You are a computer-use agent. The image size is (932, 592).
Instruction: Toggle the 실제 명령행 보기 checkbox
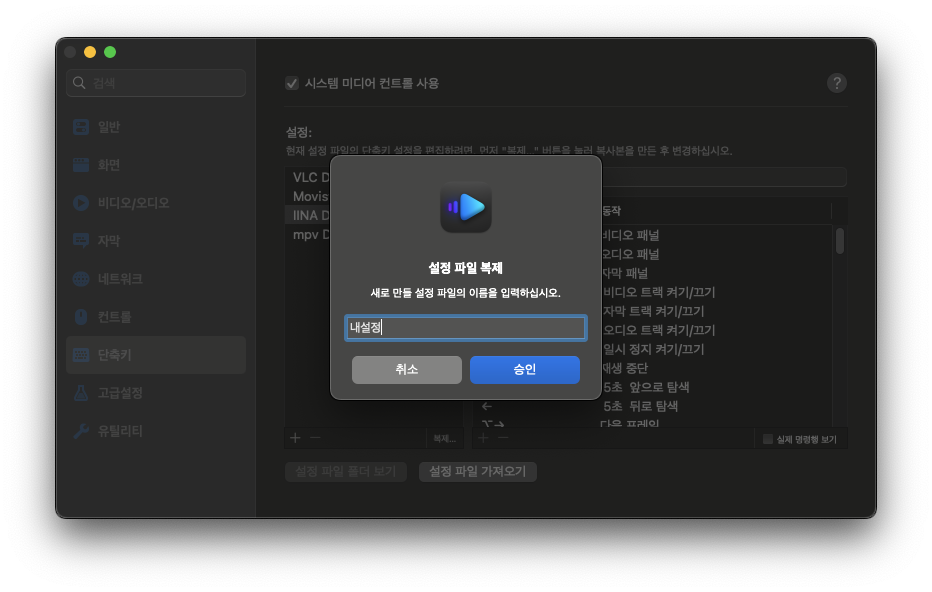coord(767,439)
